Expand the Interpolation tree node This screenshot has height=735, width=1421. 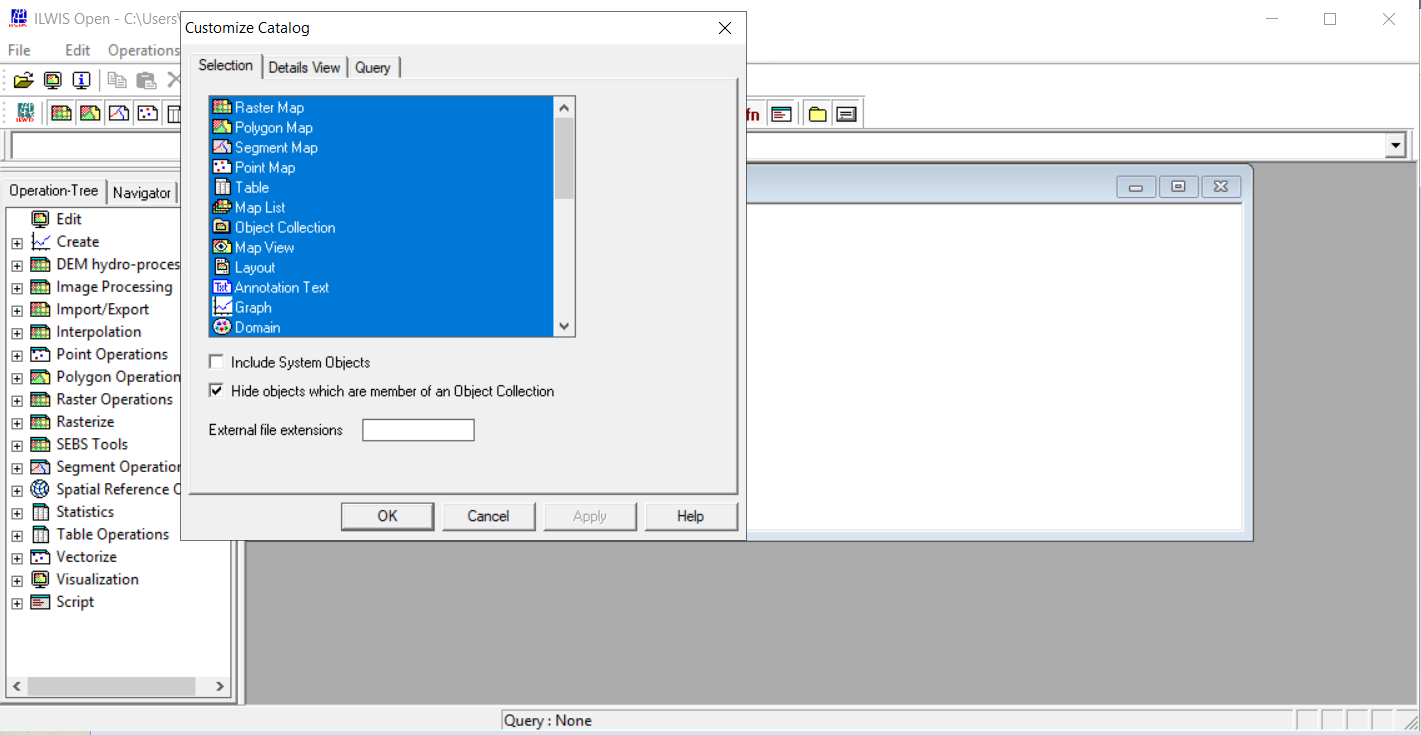(17, 332)
